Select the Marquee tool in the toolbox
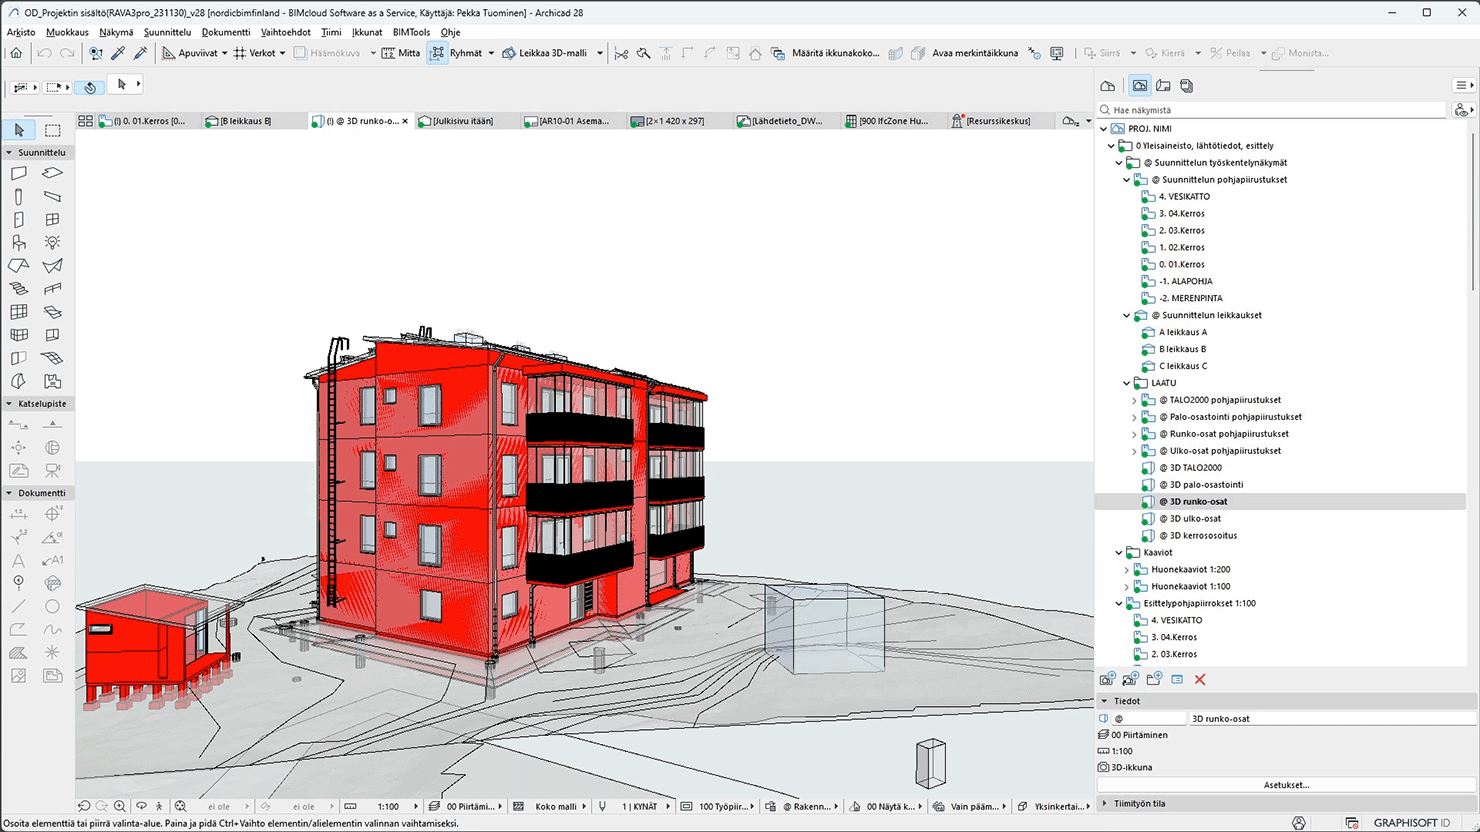This screenshot has height=832, width=1480. tap(53, 130)
